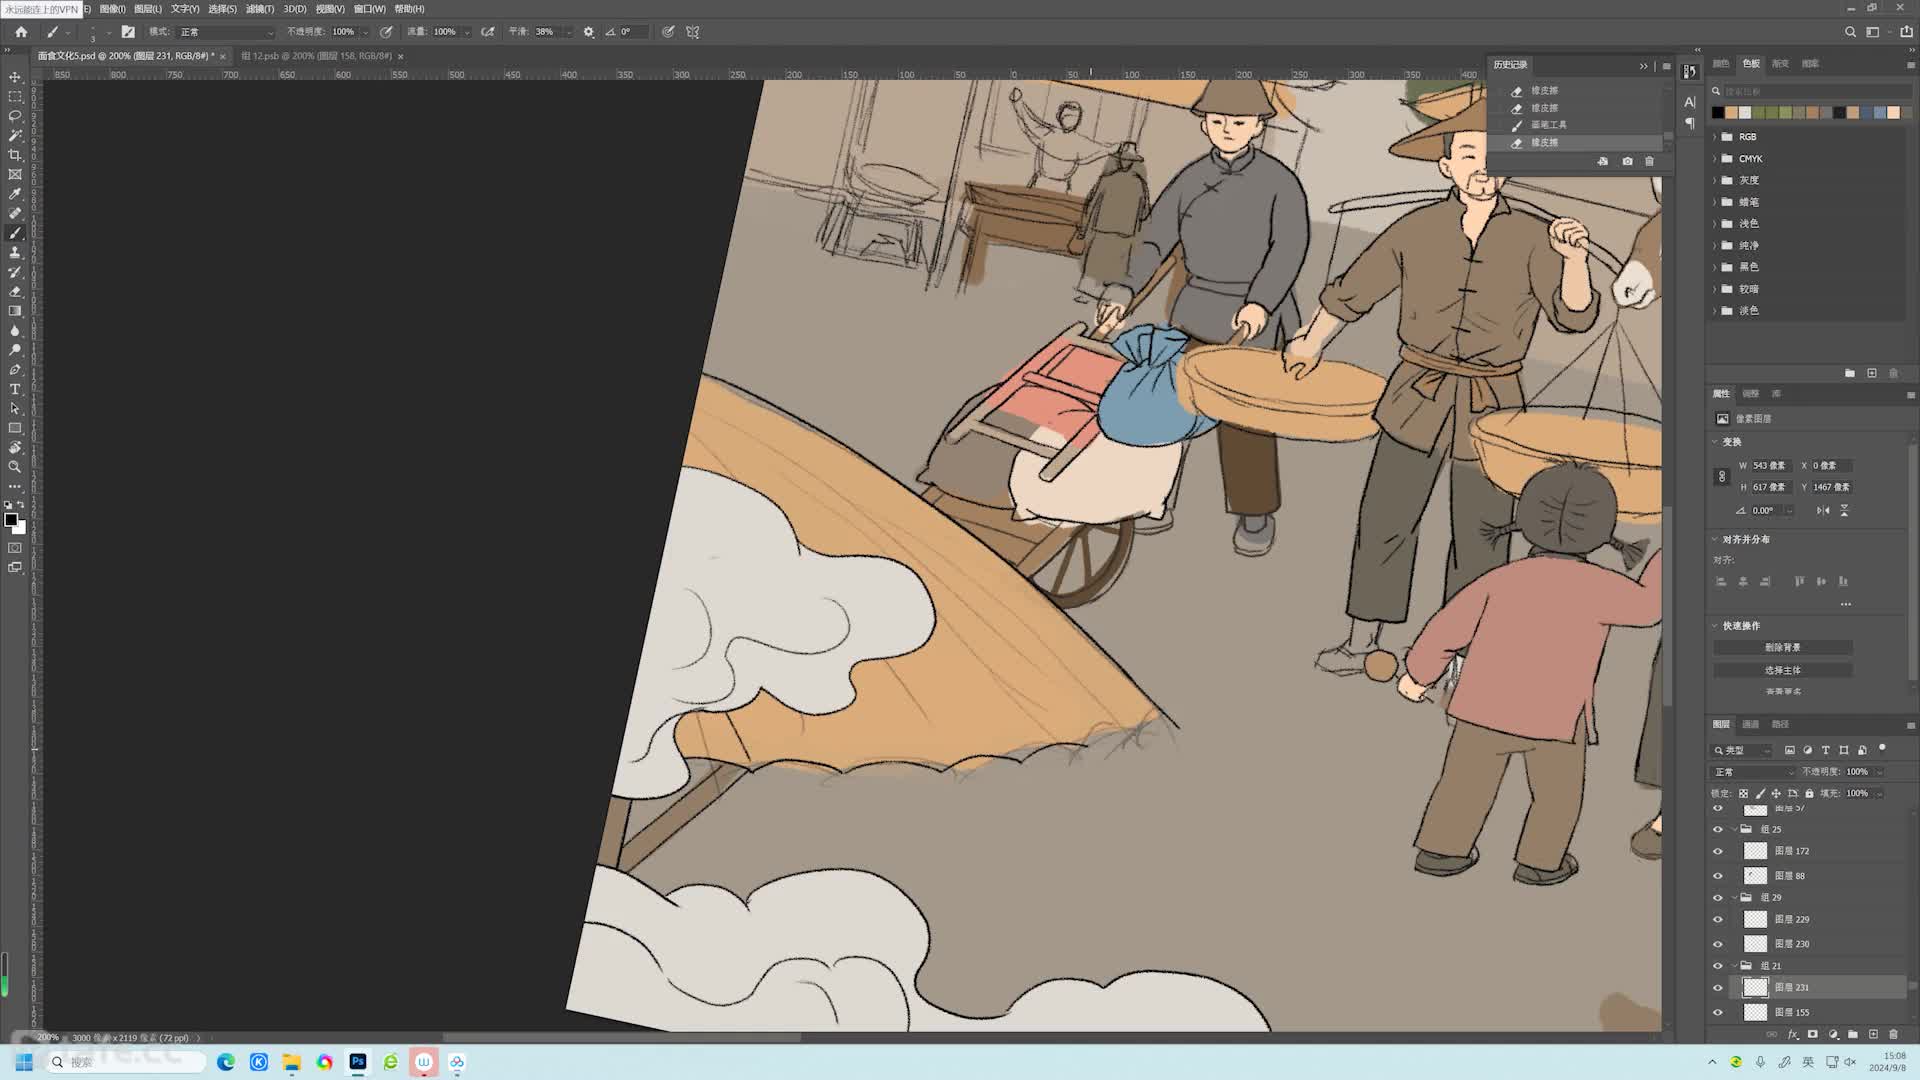Expand the 灰度 swatch folder
The image size is (1920, 1080).
pos(1715,181)
